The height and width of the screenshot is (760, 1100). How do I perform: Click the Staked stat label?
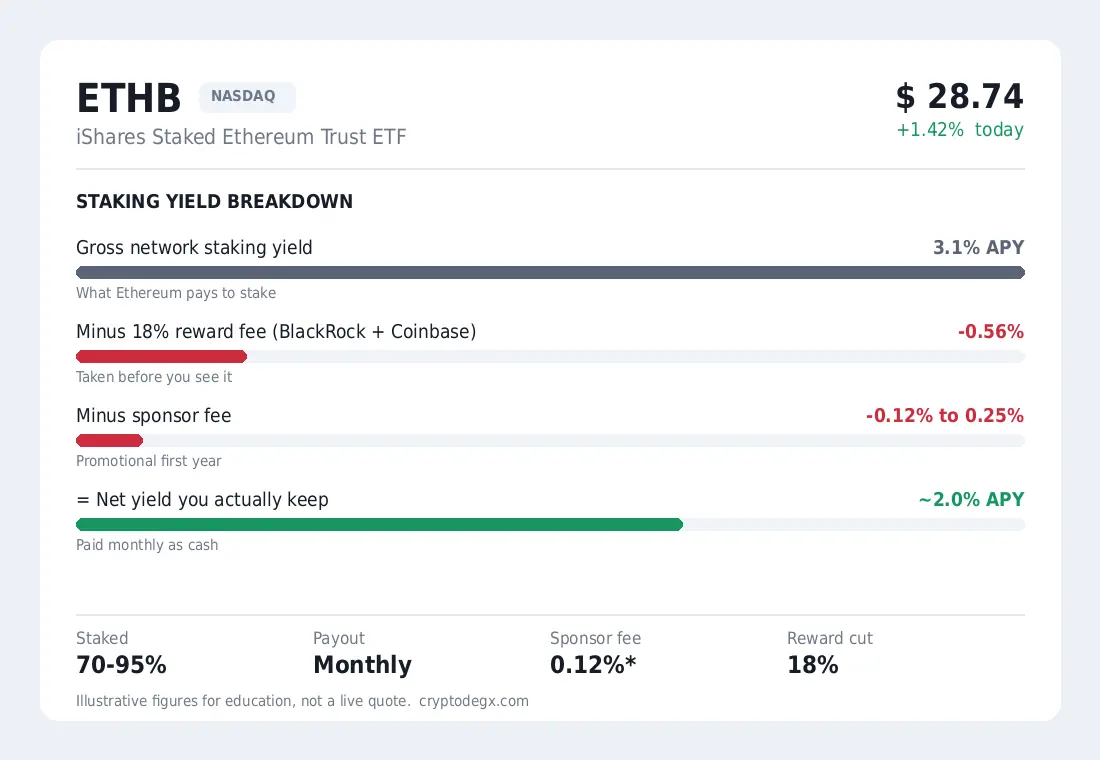click(x=102, y=639)
